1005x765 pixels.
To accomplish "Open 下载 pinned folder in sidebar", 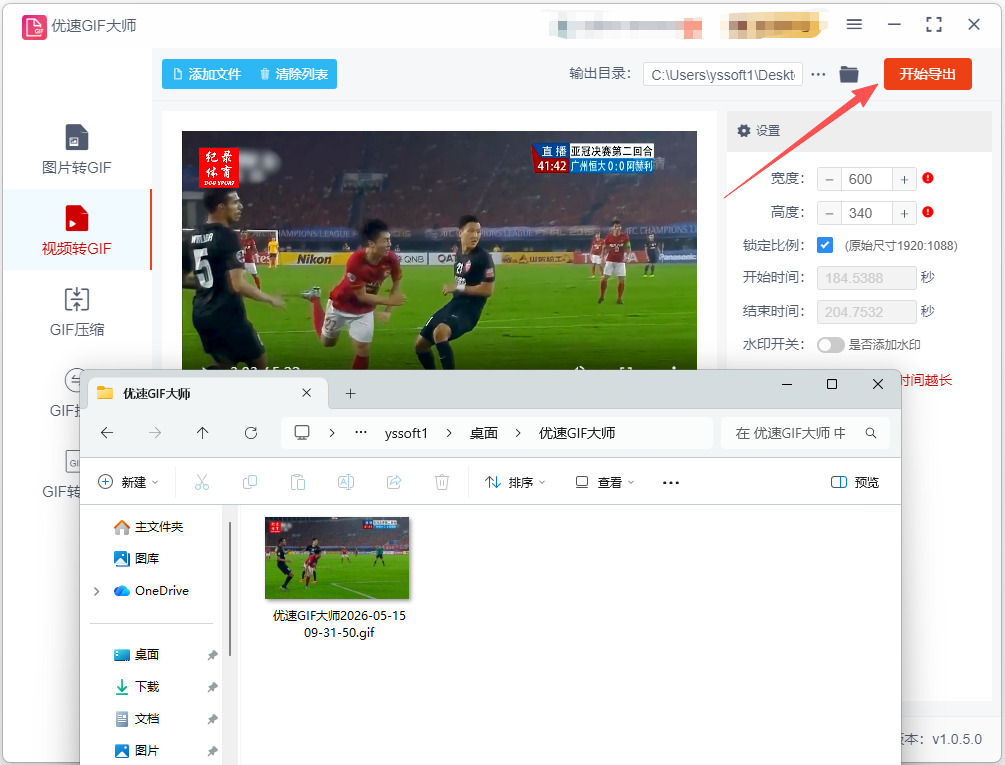I will (137, 687).
